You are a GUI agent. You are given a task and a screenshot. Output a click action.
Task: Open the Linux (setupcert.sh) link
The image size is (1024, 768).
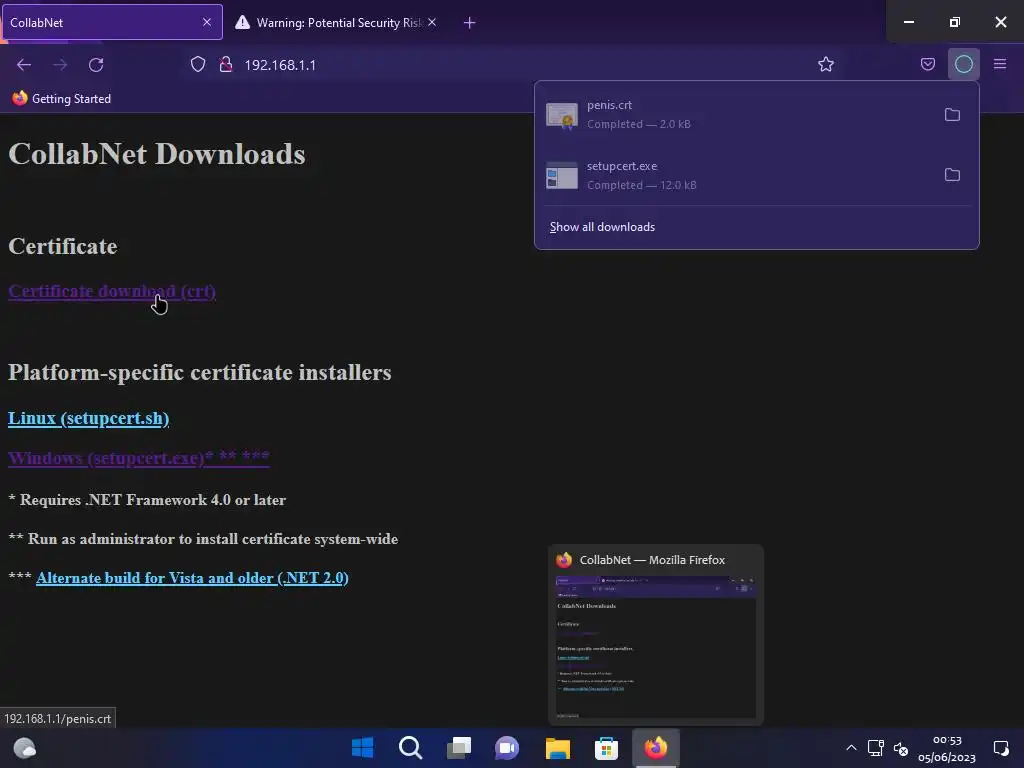point(88,418)
